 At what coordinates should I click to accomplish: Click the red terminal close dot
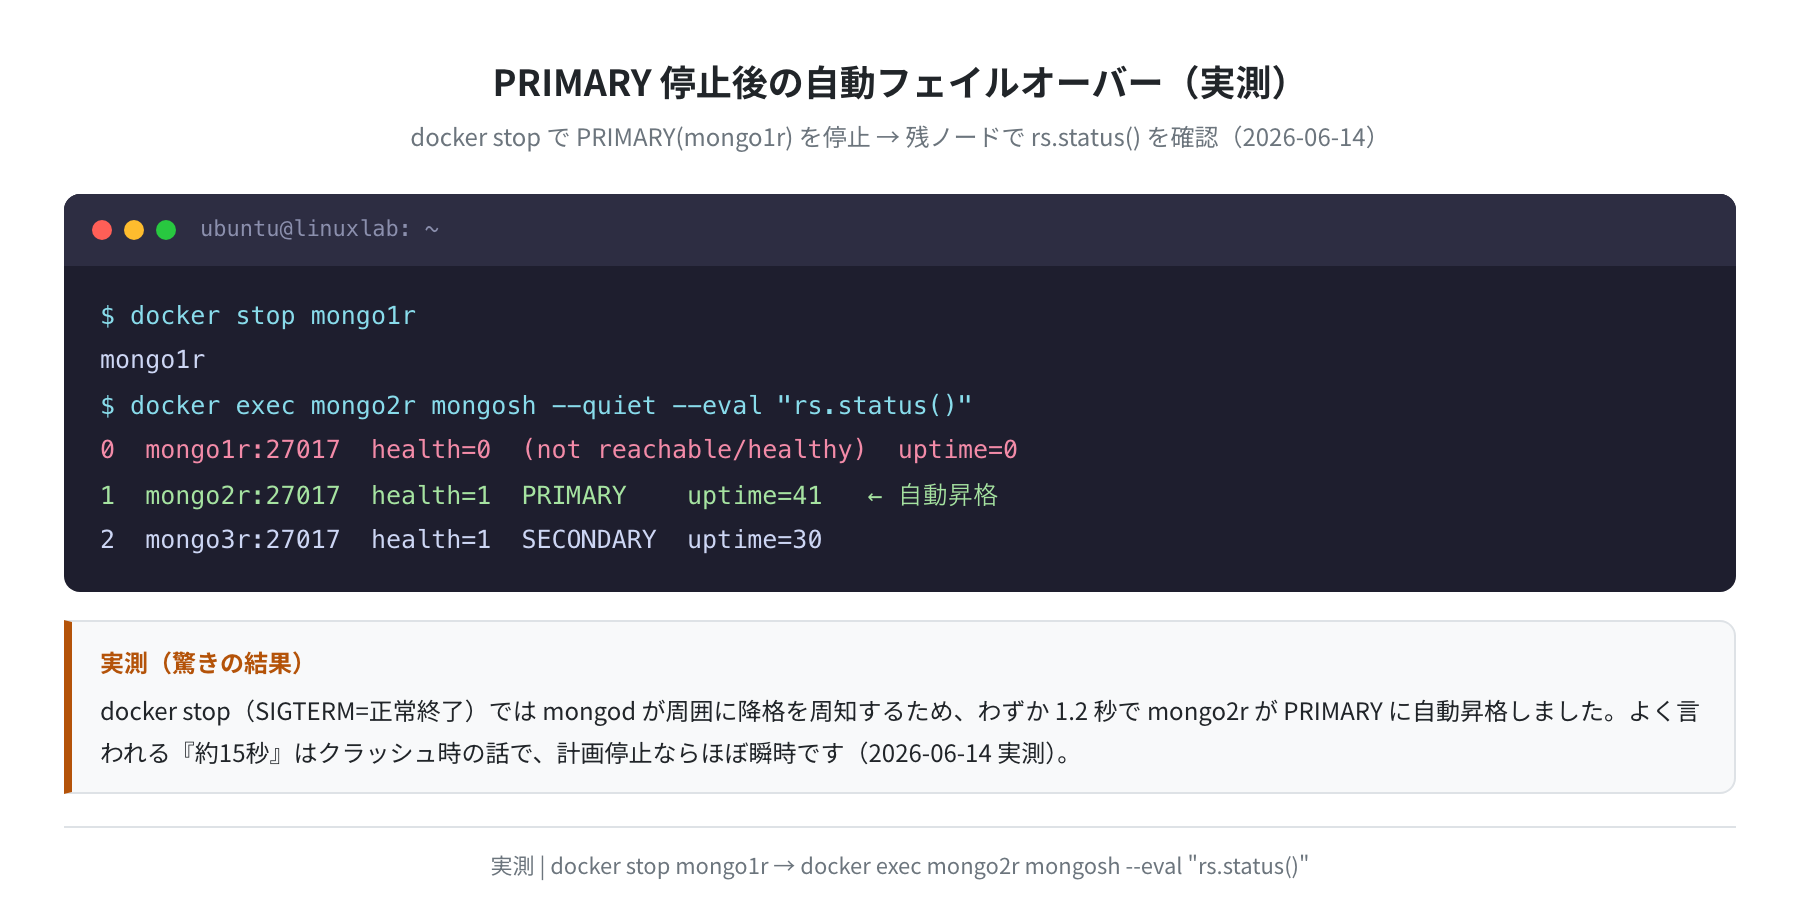(x=102, y=230)
